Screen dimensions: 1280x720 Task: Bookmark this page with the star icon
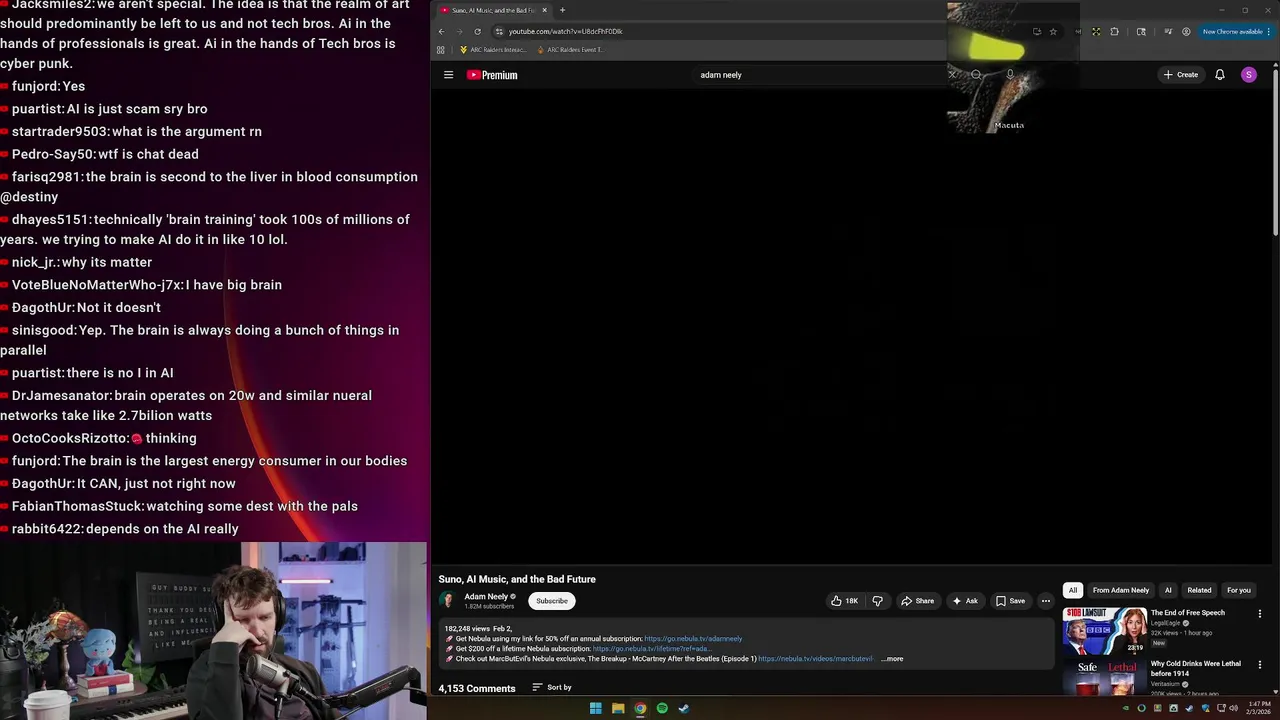[1053, 31]
